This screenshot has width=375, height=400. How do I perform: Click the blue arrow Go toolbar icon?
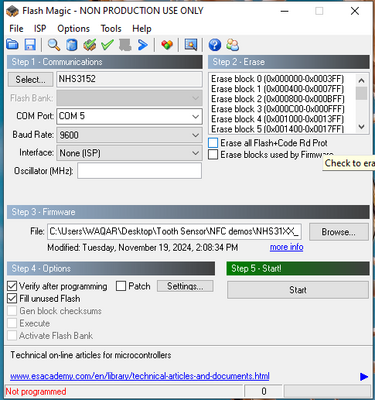143,45
